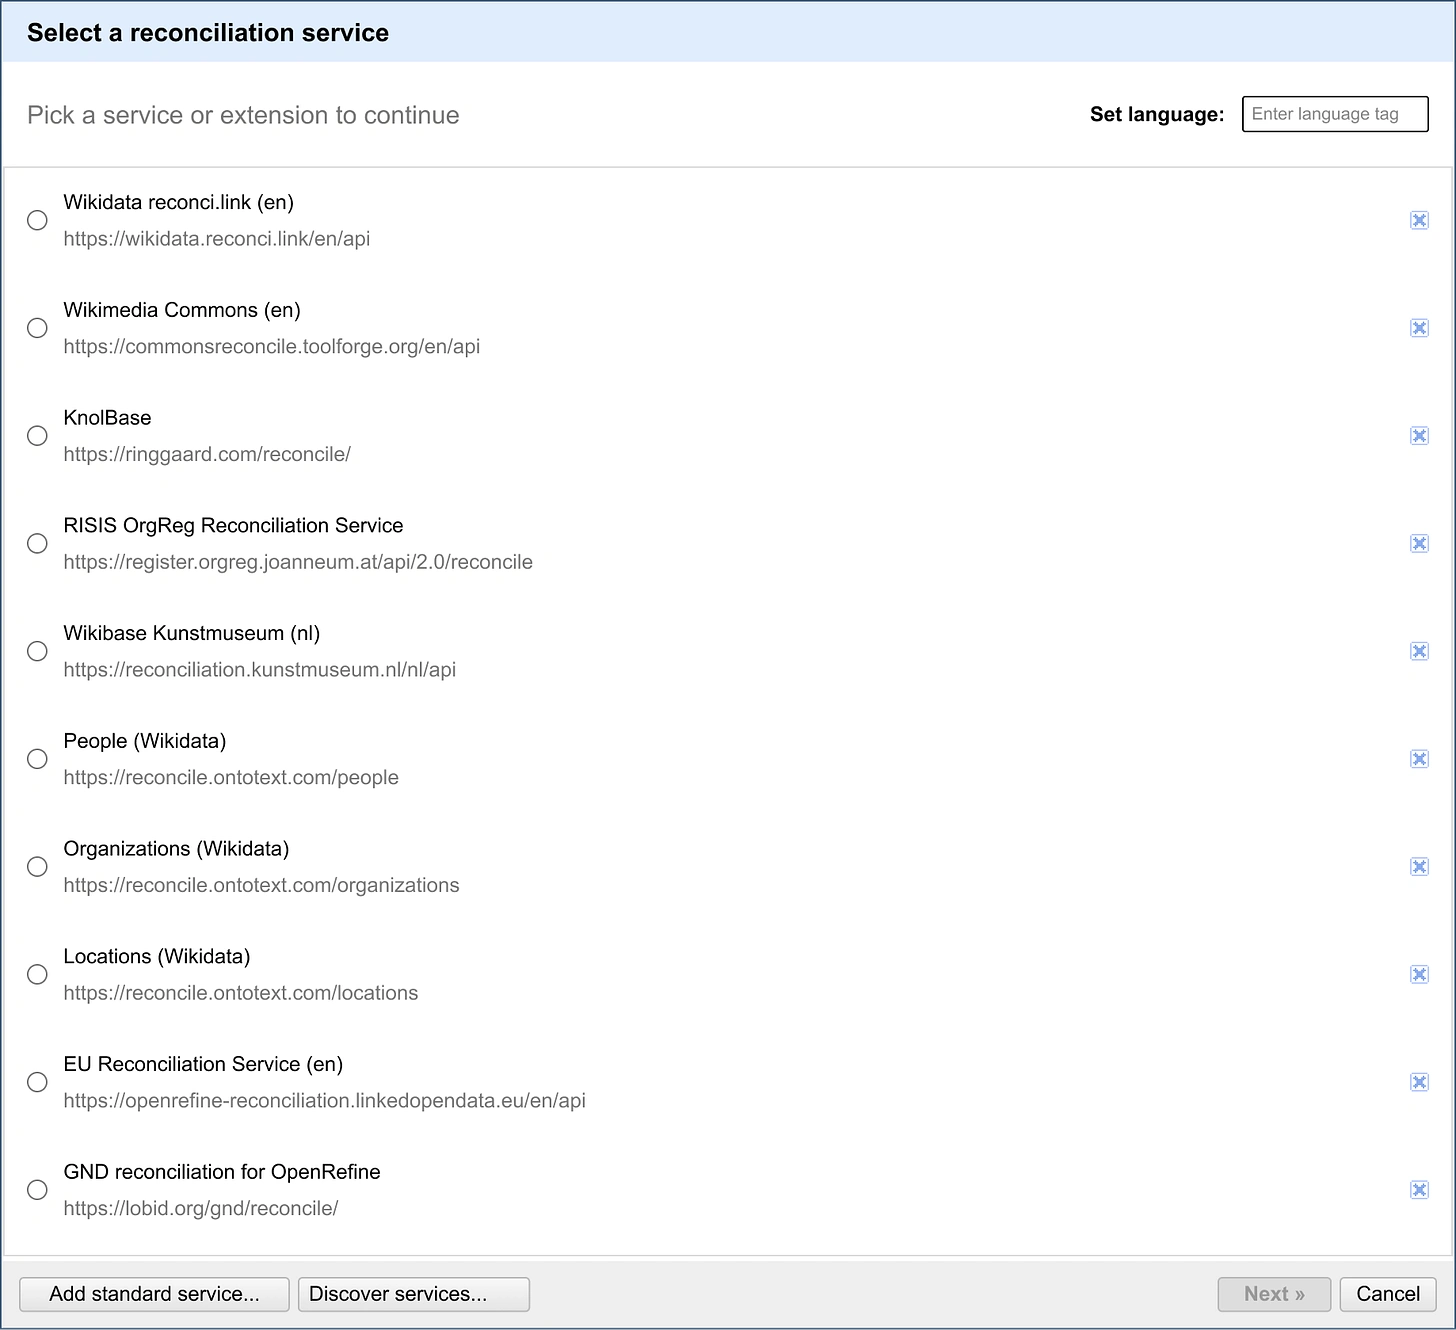This screenshot has height=1330, width=1456.
Task: Click the lobid.org/gnd/reconcile URL text
Action: 201,1209
